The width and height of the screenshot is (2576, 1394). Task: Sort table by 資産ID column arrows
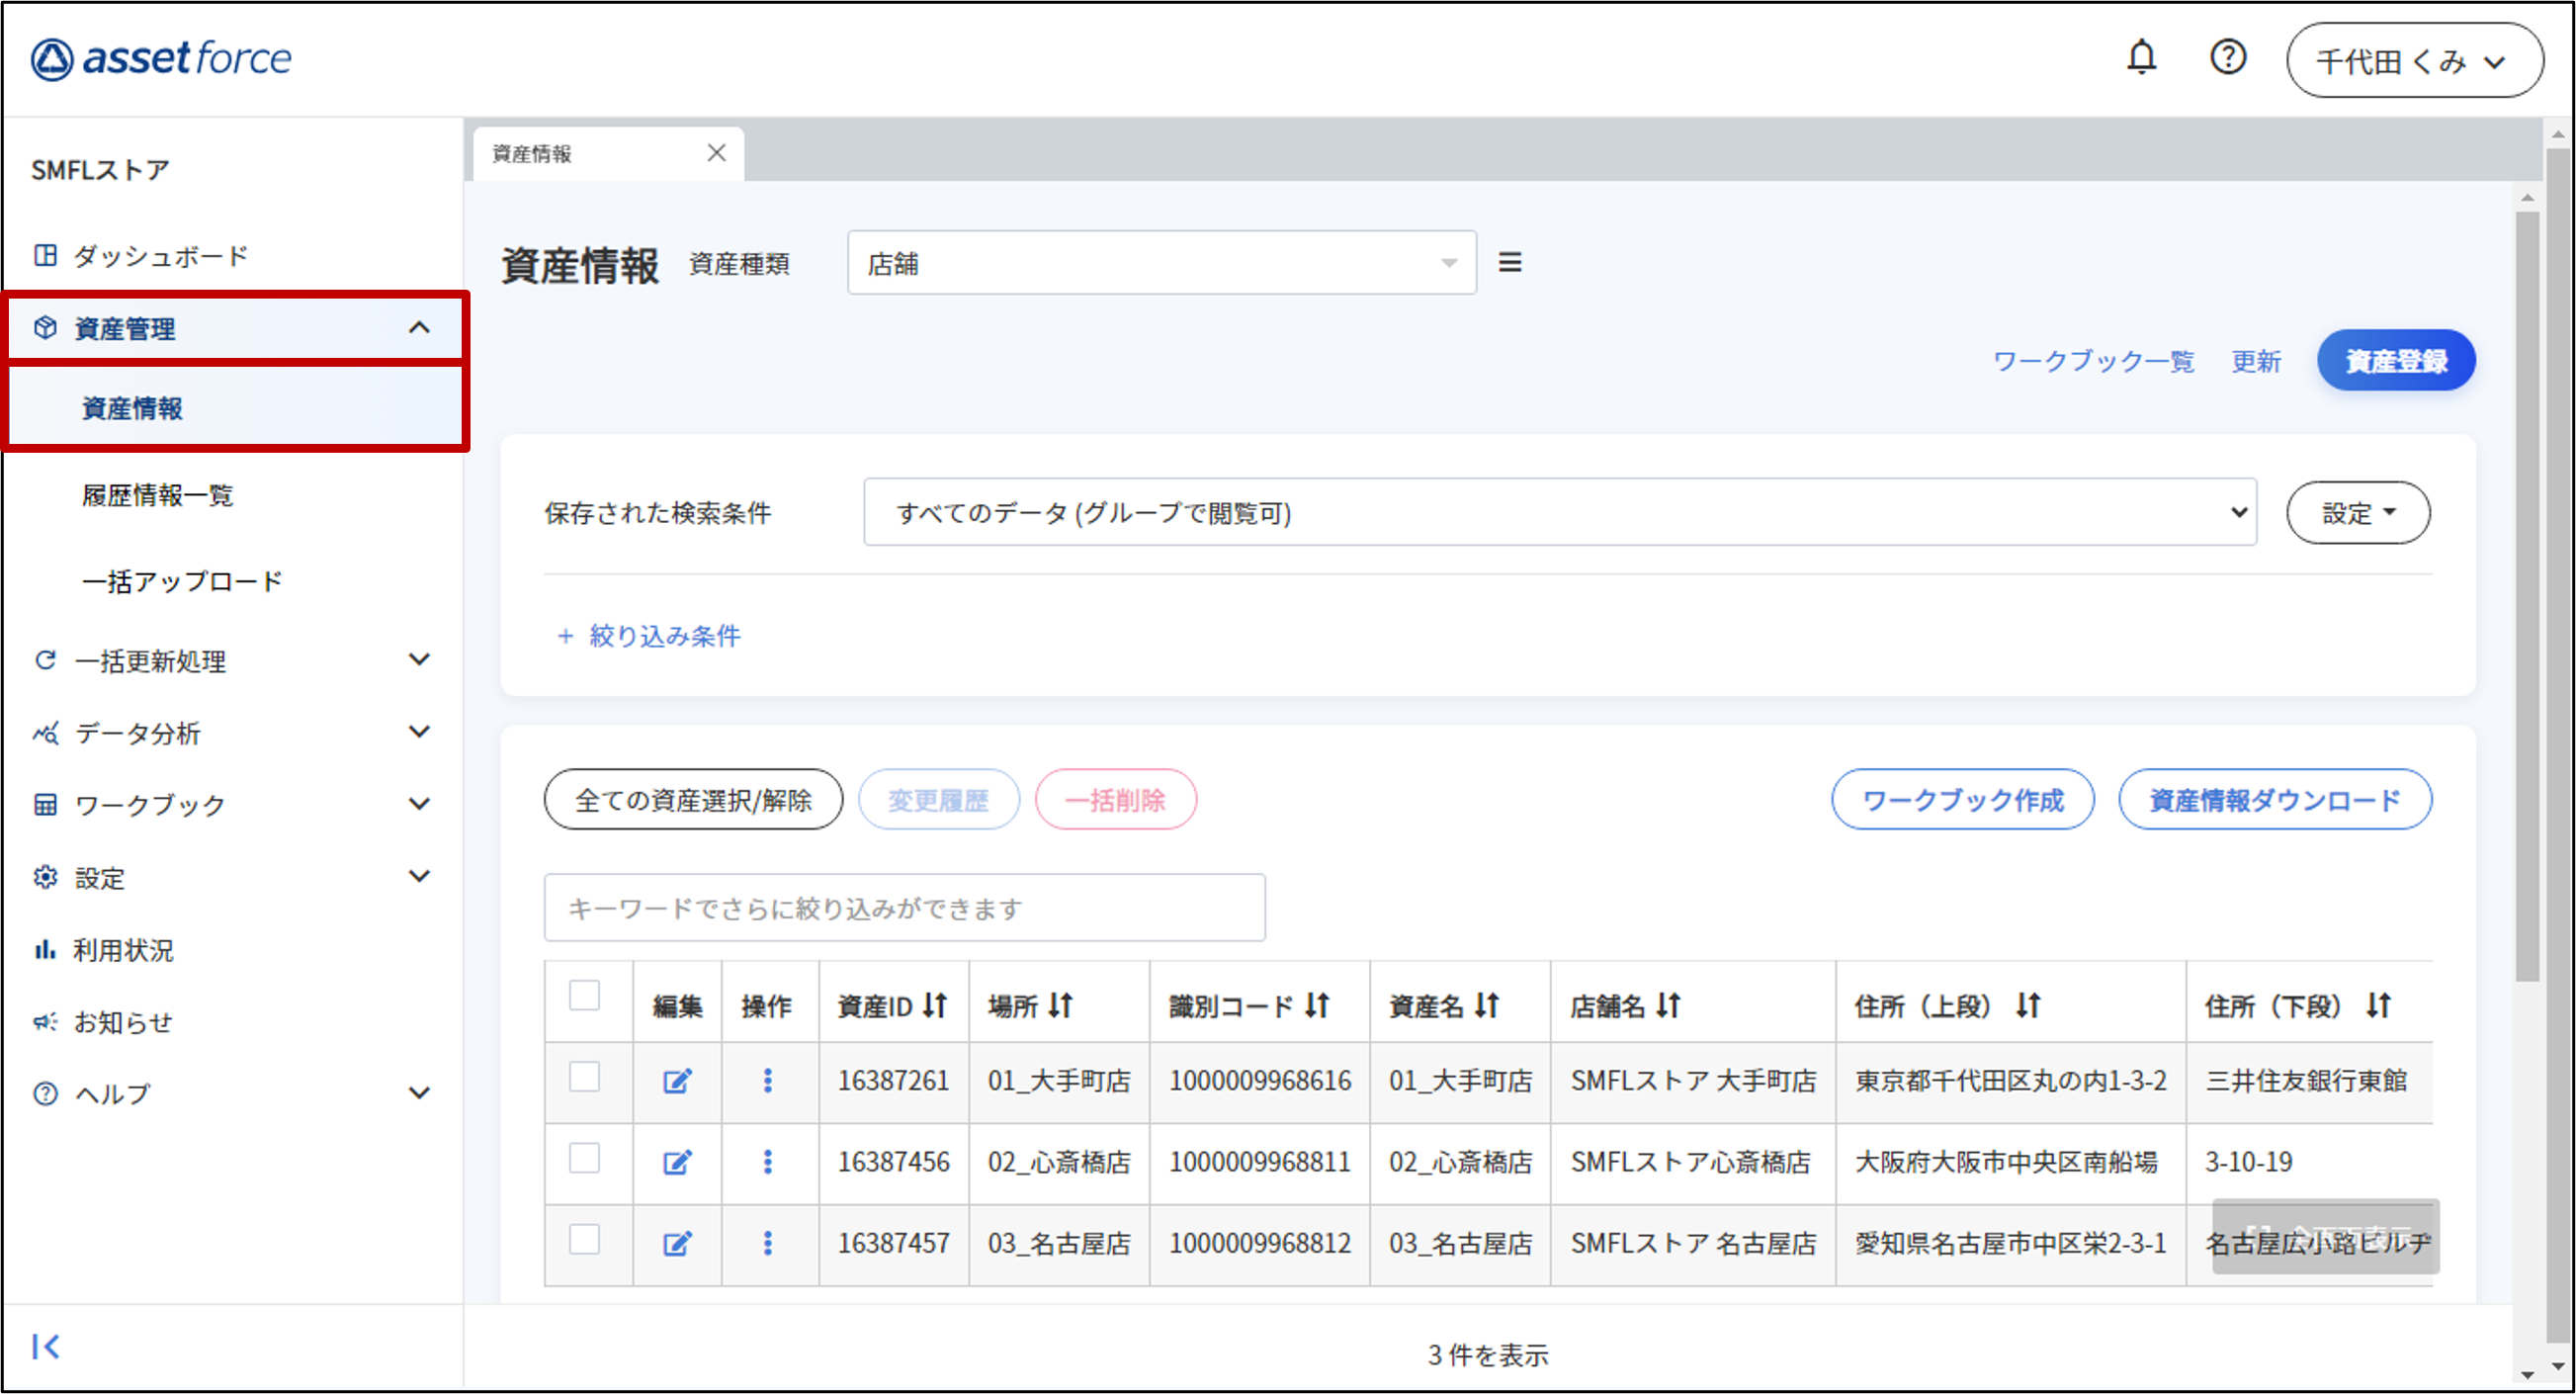click(935, 1005)
